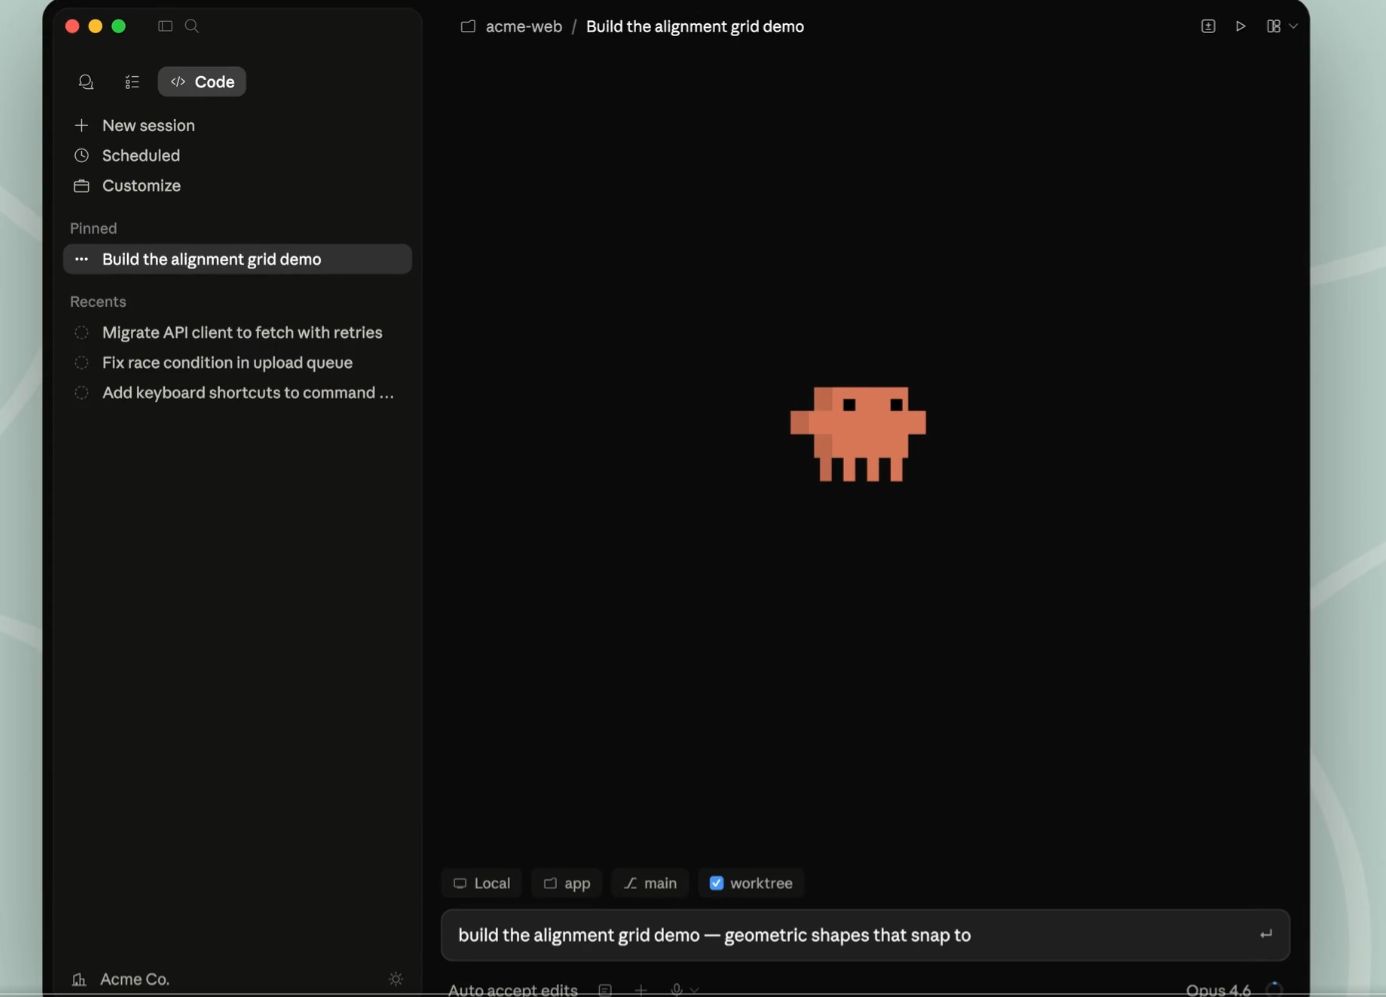Click the three-dot icon on the pinned session

click(x=82, y=259)
